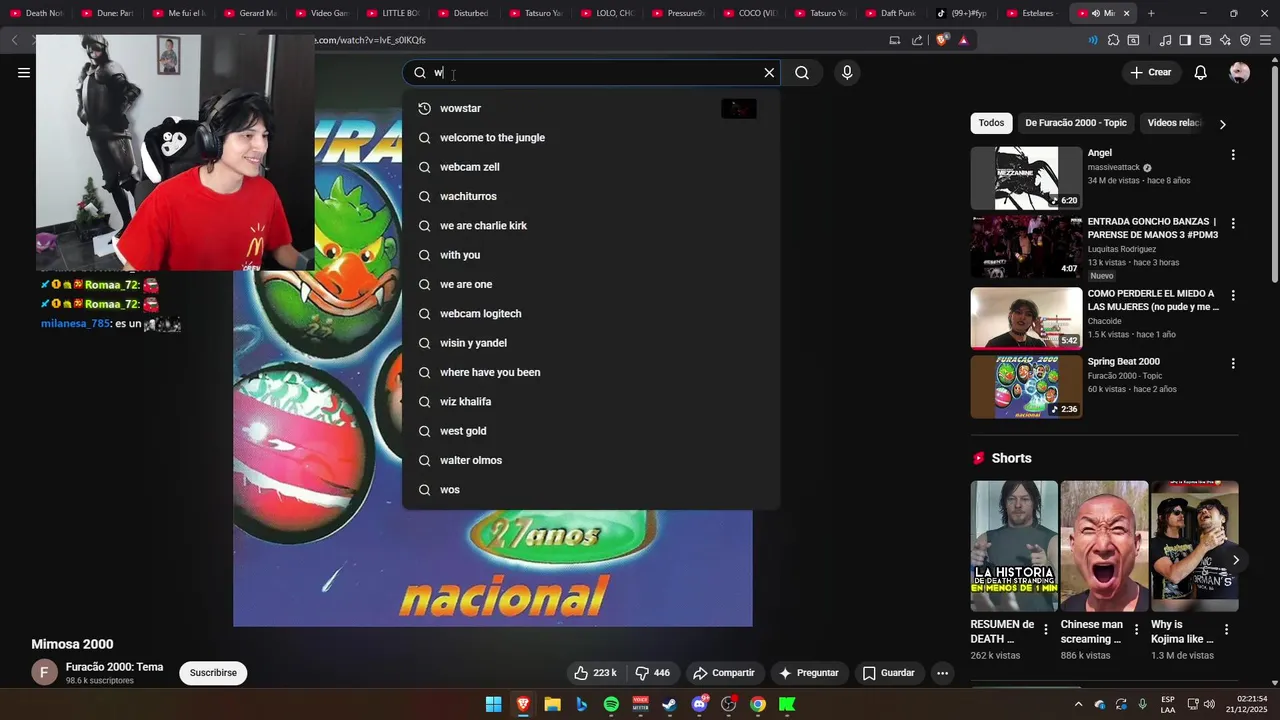The height and width of the screenshot is (720, 1280).
Task: Like the video with thumbs up
Action: coord(595,673)
